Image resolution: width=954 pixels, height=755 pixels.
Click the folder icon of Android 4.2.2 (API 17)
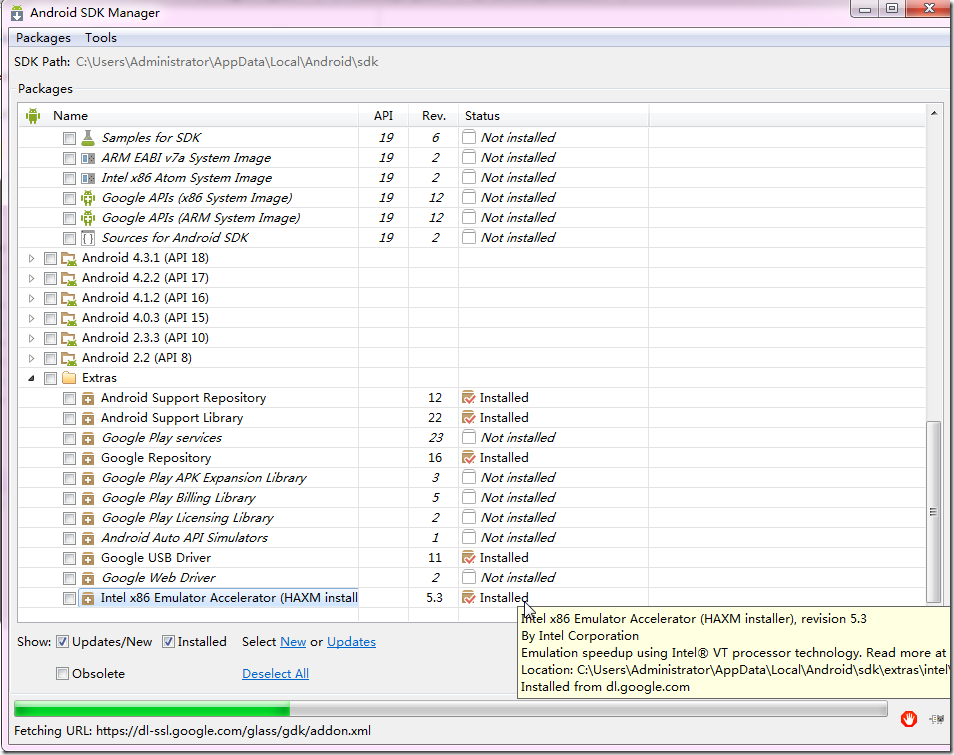click(x=69, y=278)
